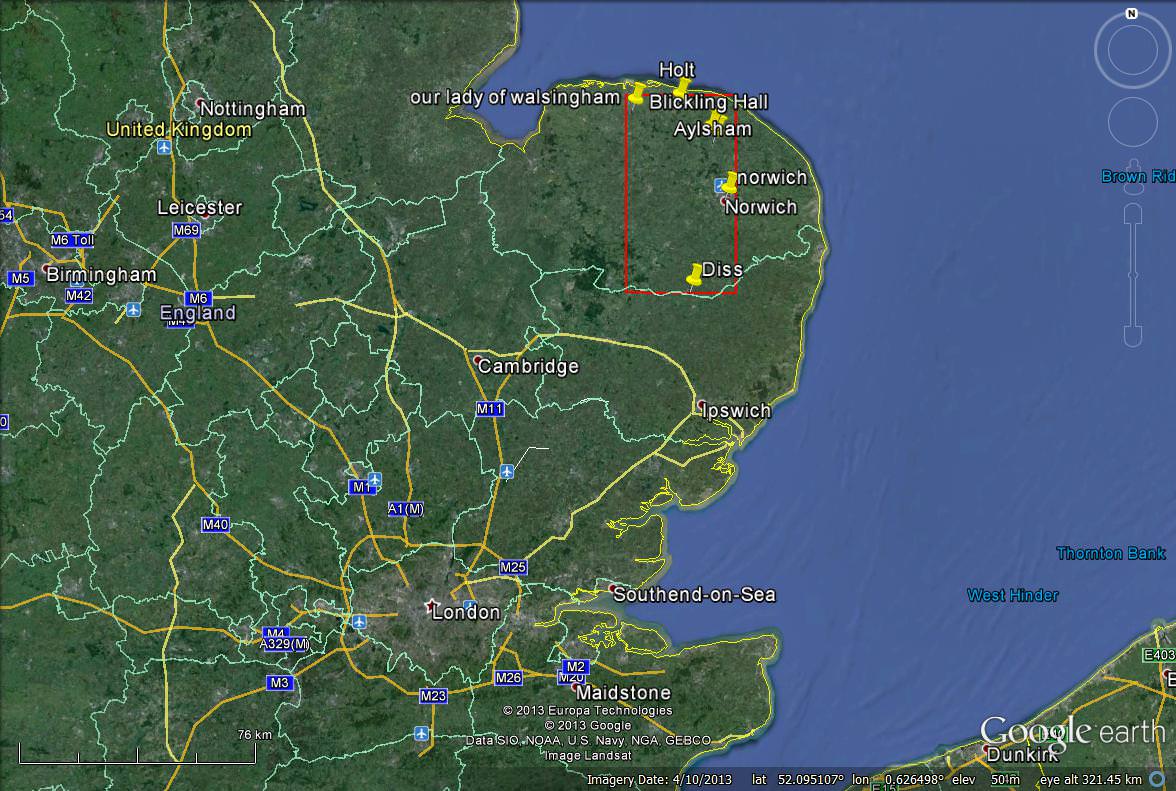Click the airport icon beside the M1 shield
Screen dimensions: 1176x791
(x=374, y=479)
